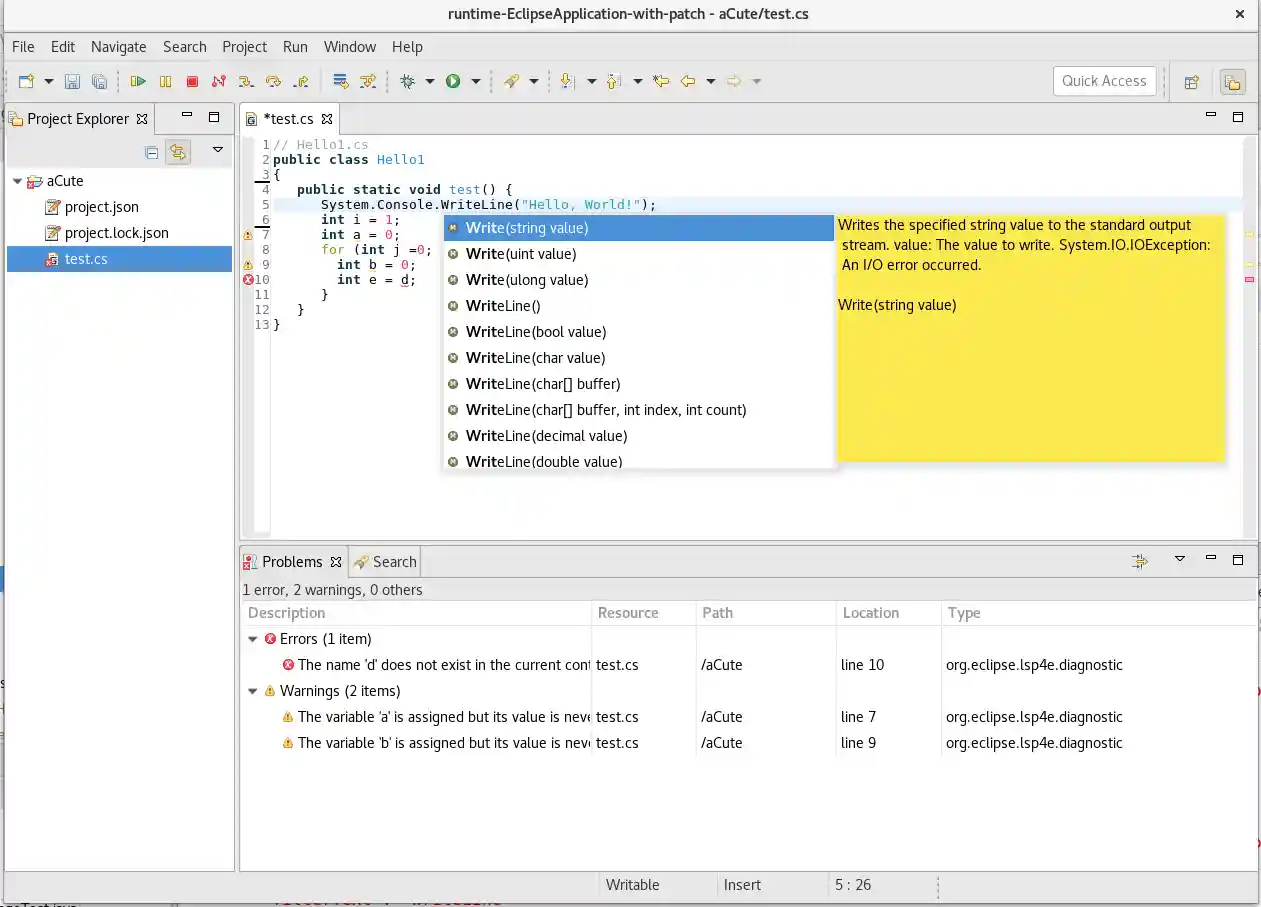
Task: Toggle the Collapse All icon in Project Explorer
Action: click(x=151, y=151)
